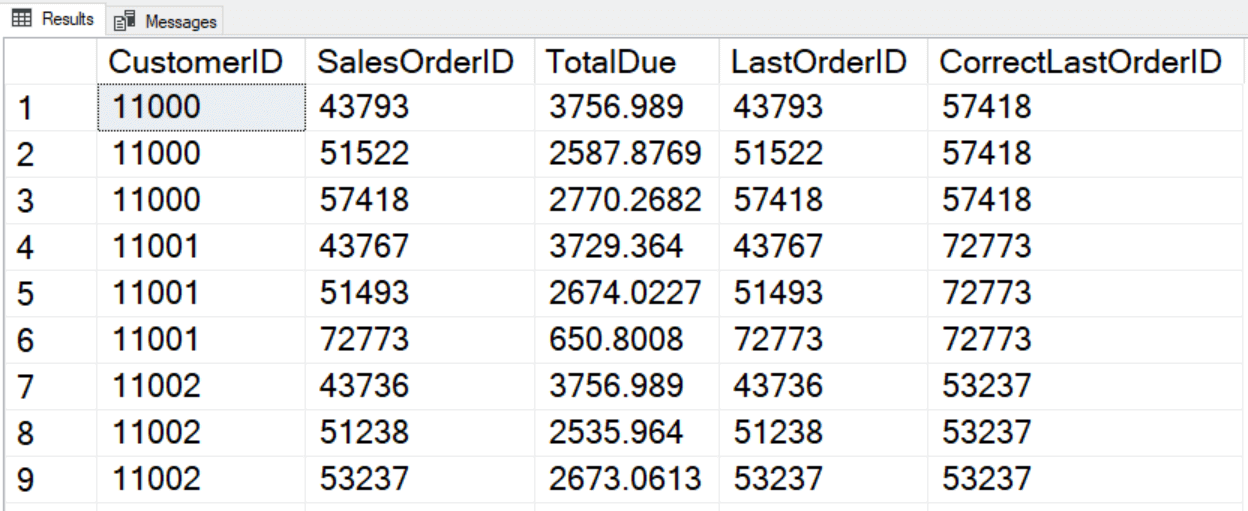This screenshot has height=511, width=1248.
Task: Select the TotalDue column header
Action: 610,62
